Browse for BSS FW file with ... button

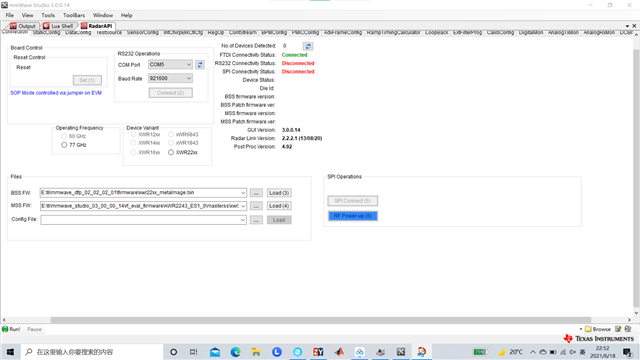coord(256,193)
